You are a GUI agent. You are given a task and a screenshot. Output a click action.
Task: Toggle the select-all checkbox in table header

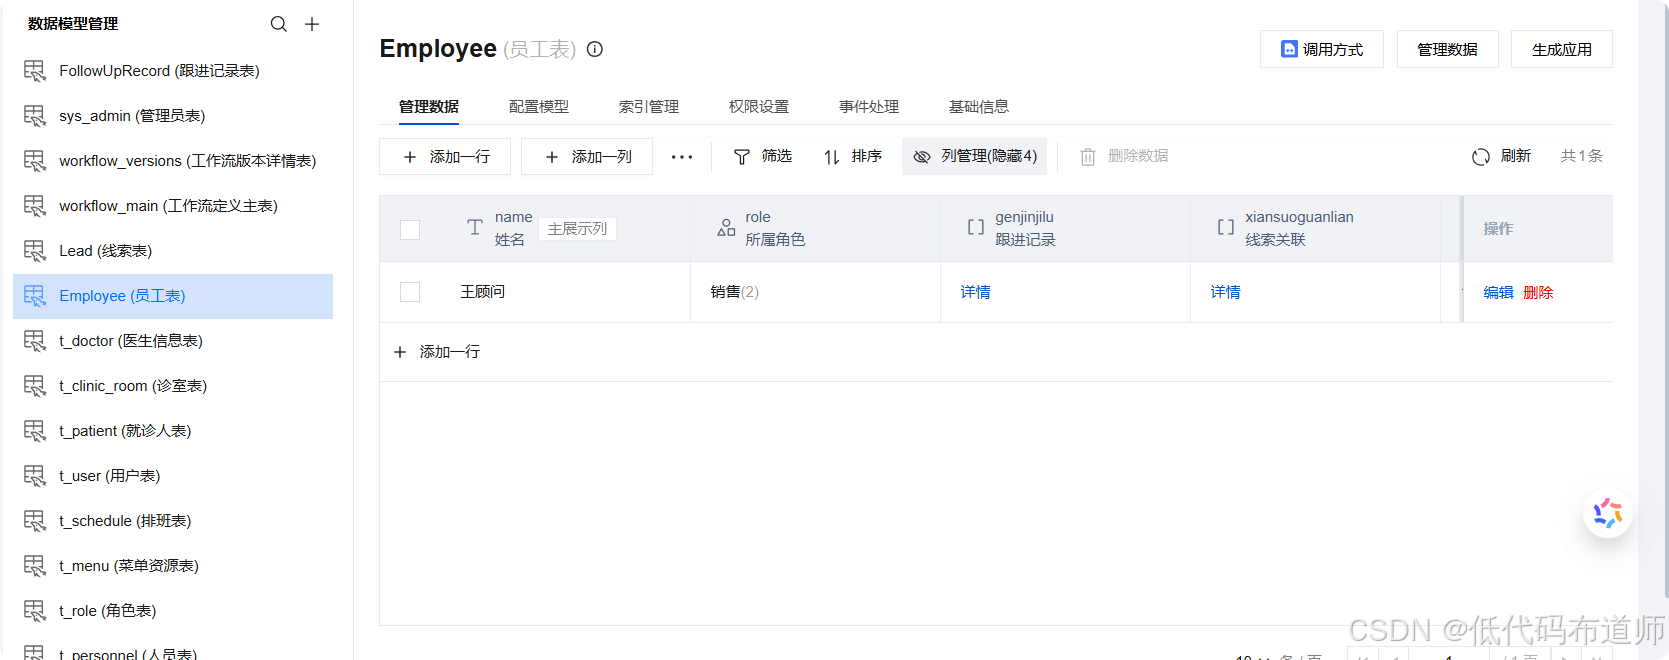(410, 230)
